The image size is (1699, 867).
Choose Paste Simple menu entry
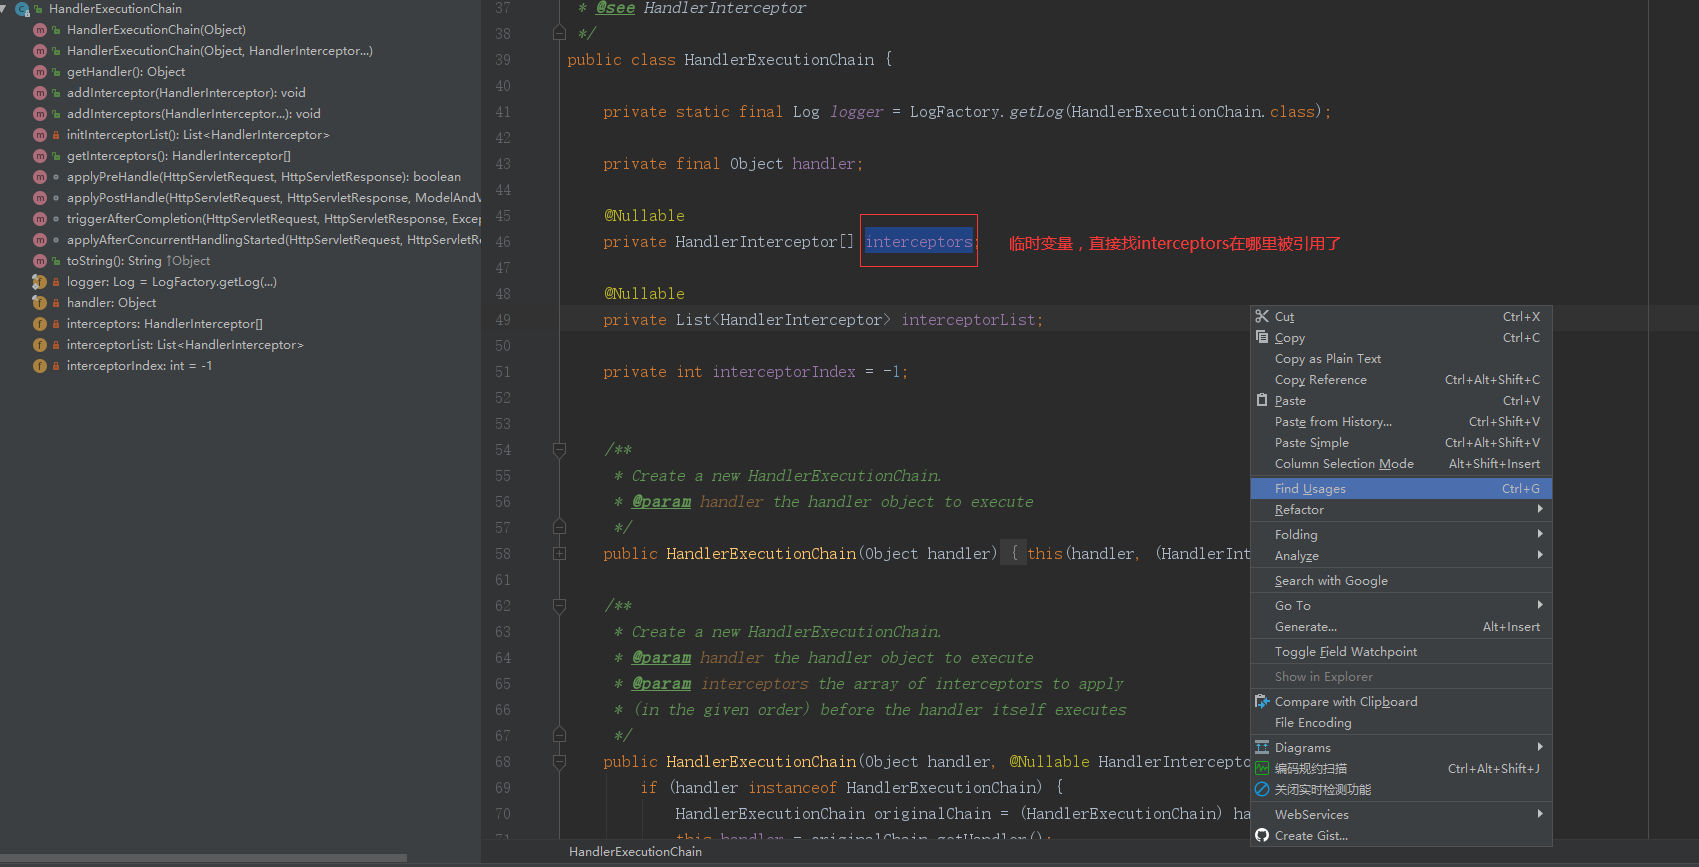(1401, 443)
